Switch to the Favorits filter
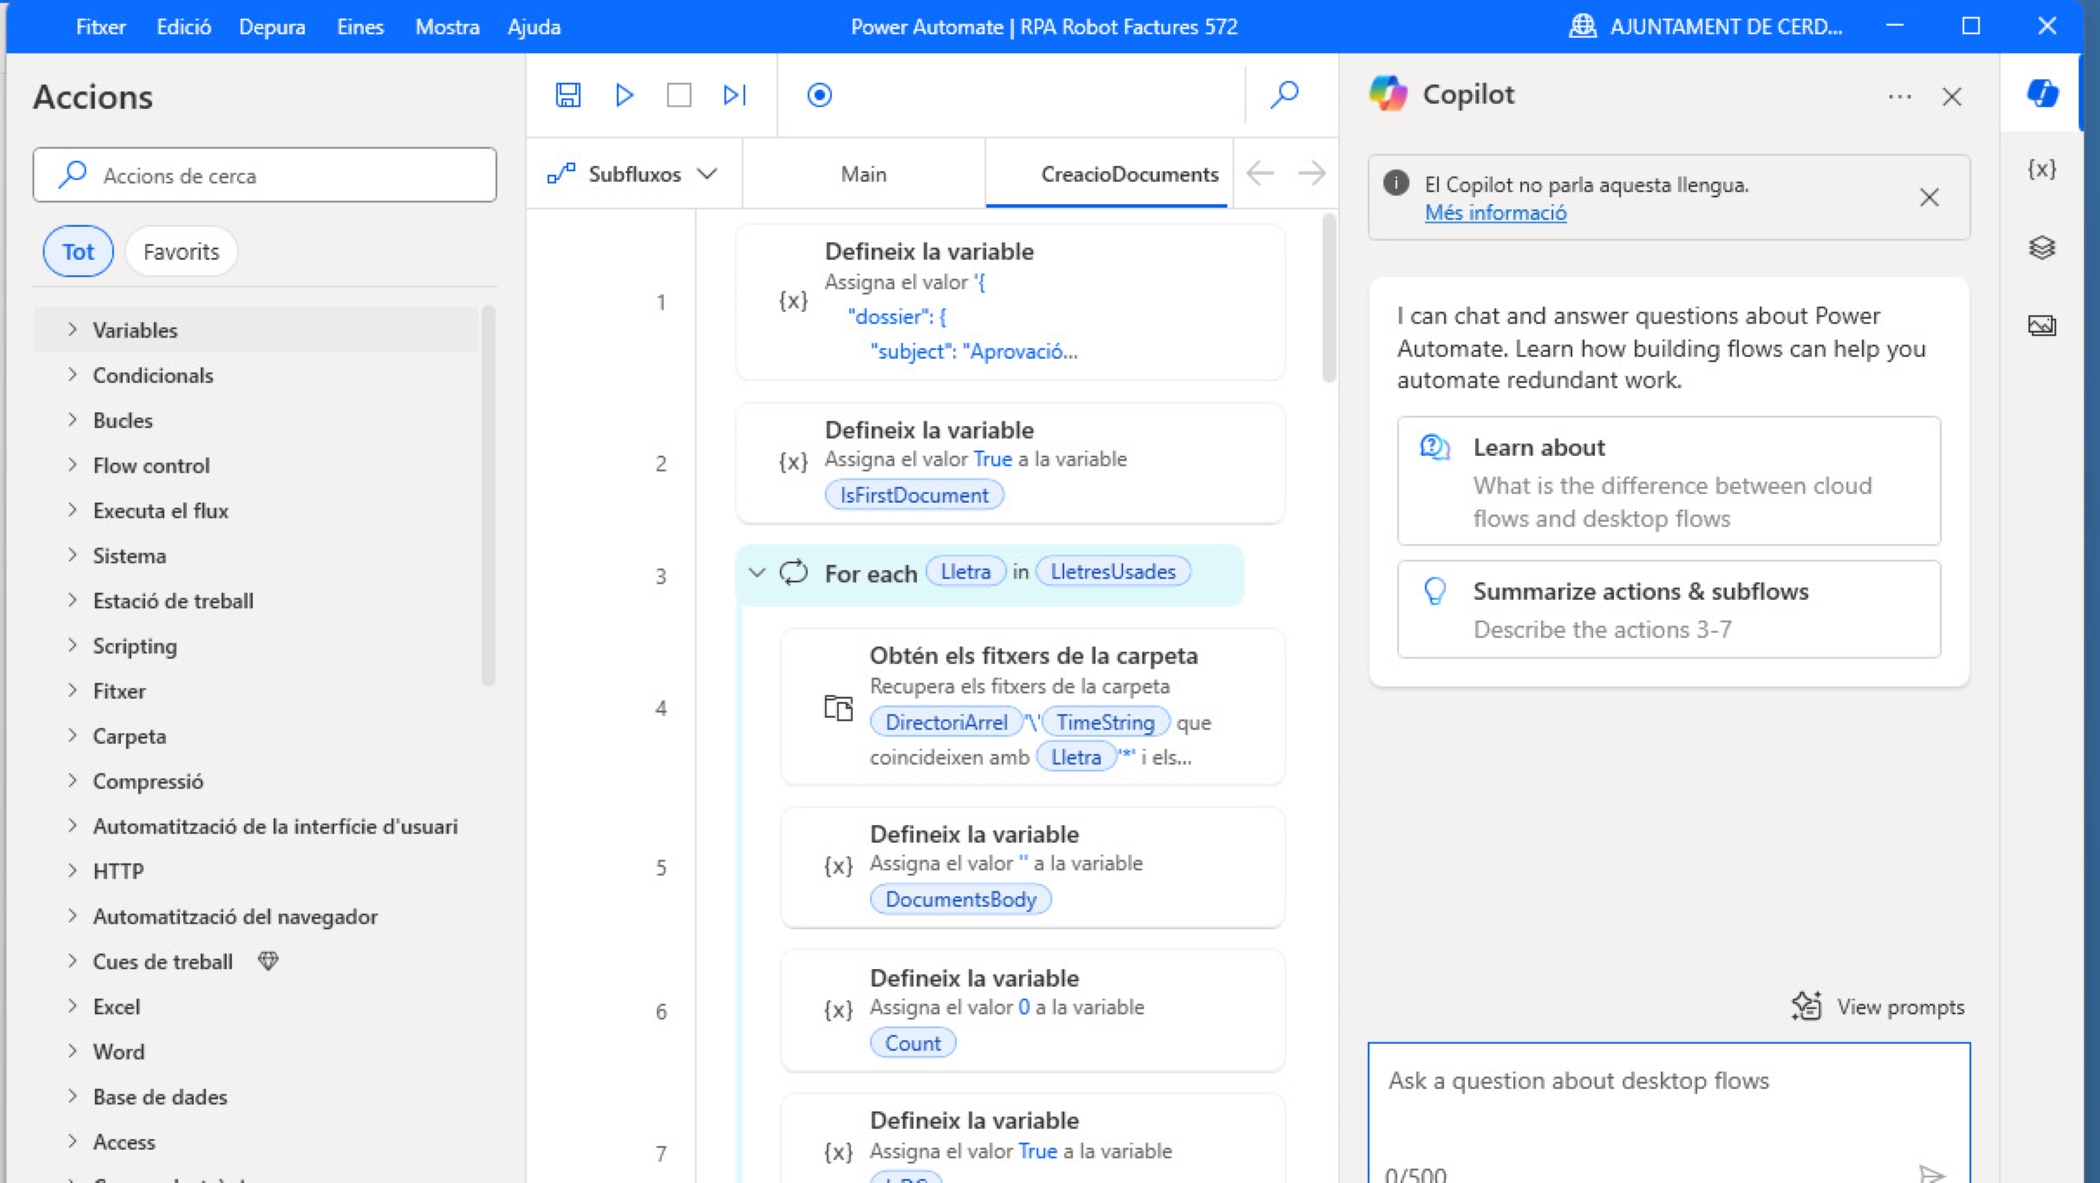This screenshot has height=1183, width=2100. [x=181, y=251]
